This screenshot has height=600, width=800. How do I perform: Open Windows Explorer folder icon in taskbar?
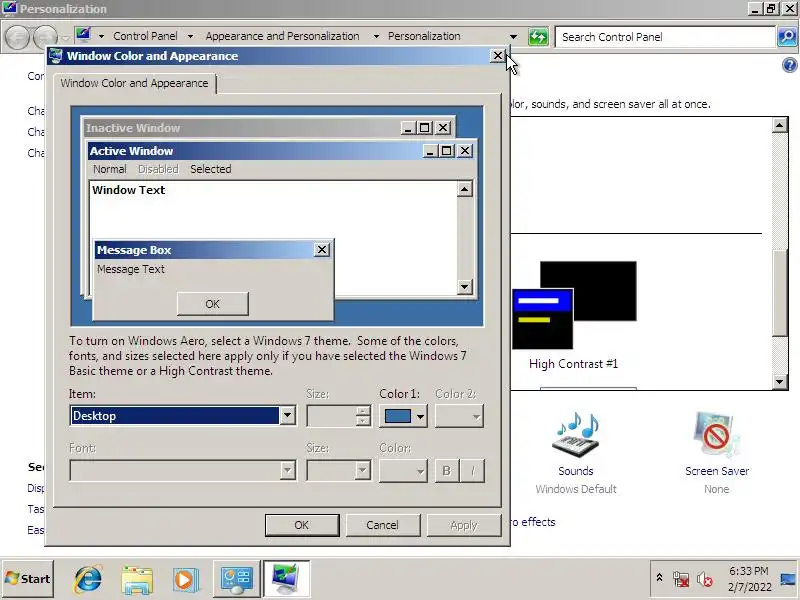[x=137, y=580]
